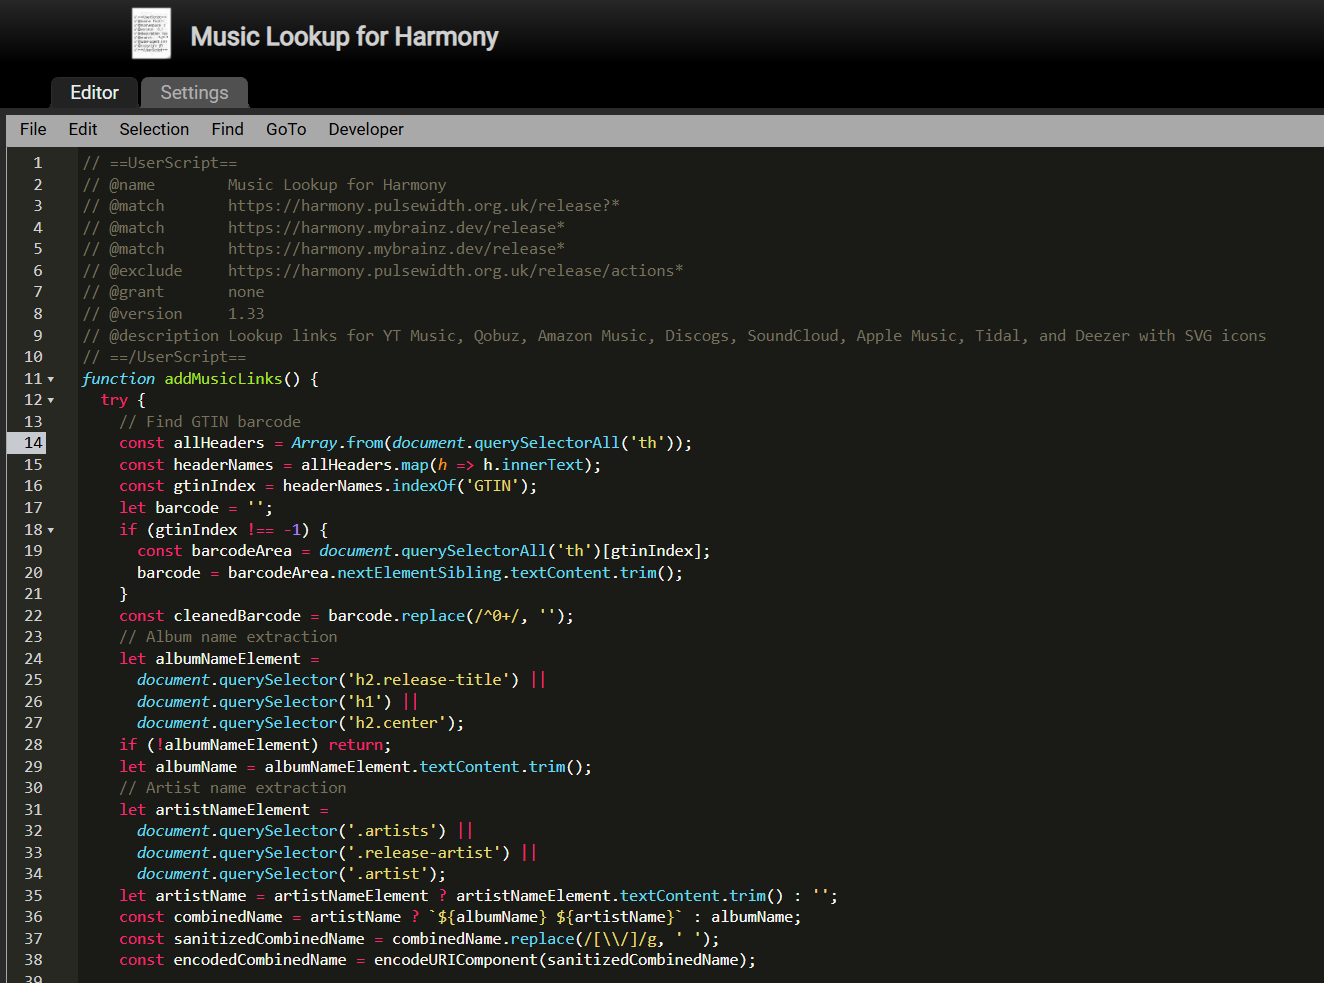Open the Edit menu
Screen dimensions: 1324x983
[83, 129]
